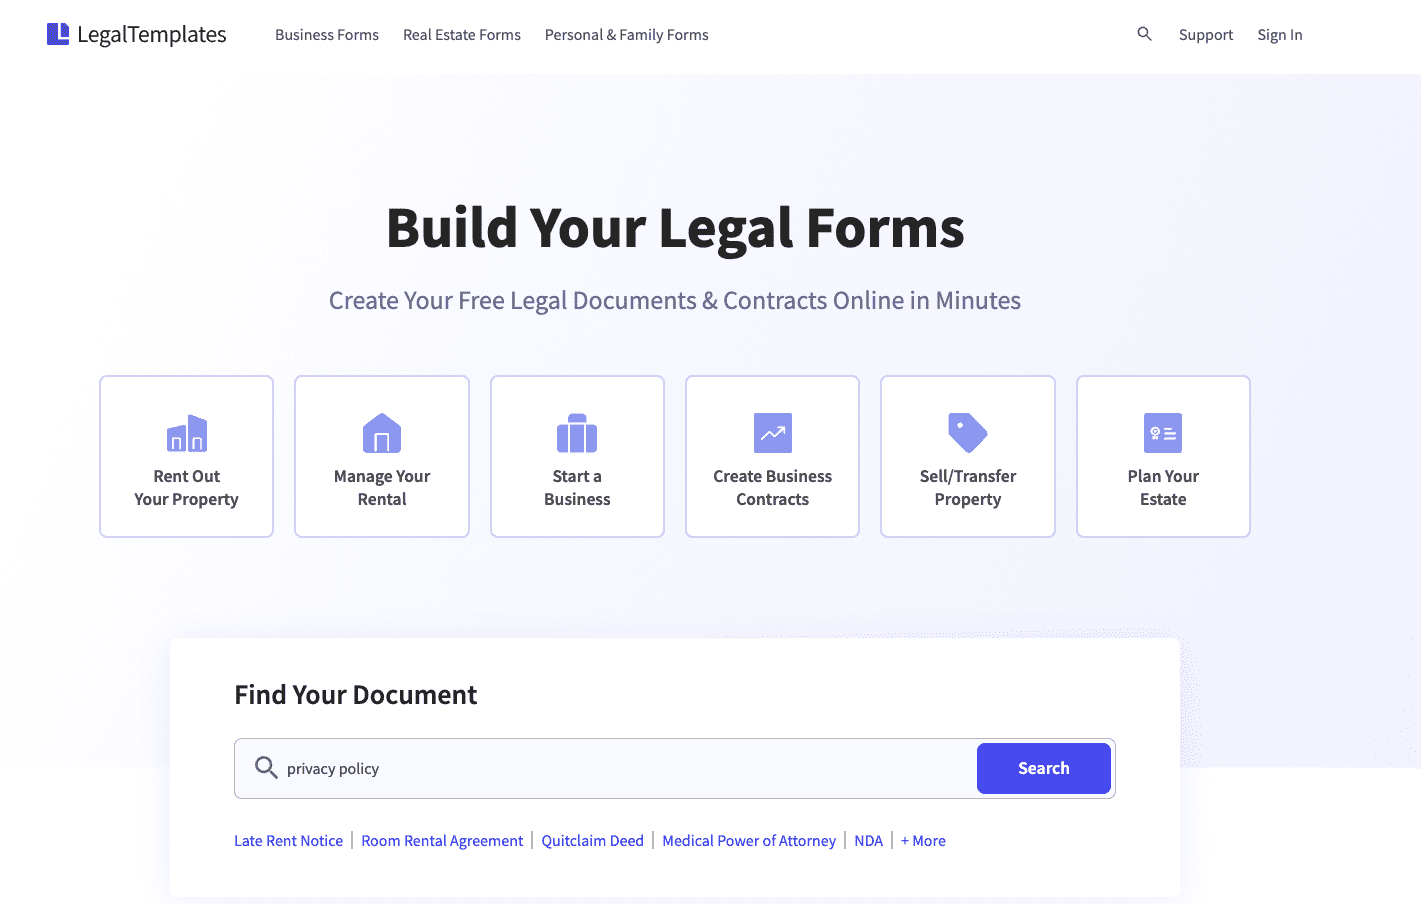Select the Plan Your Estate label
The width and height of the screenshot is (1421, 904).
pos(1163,488)
